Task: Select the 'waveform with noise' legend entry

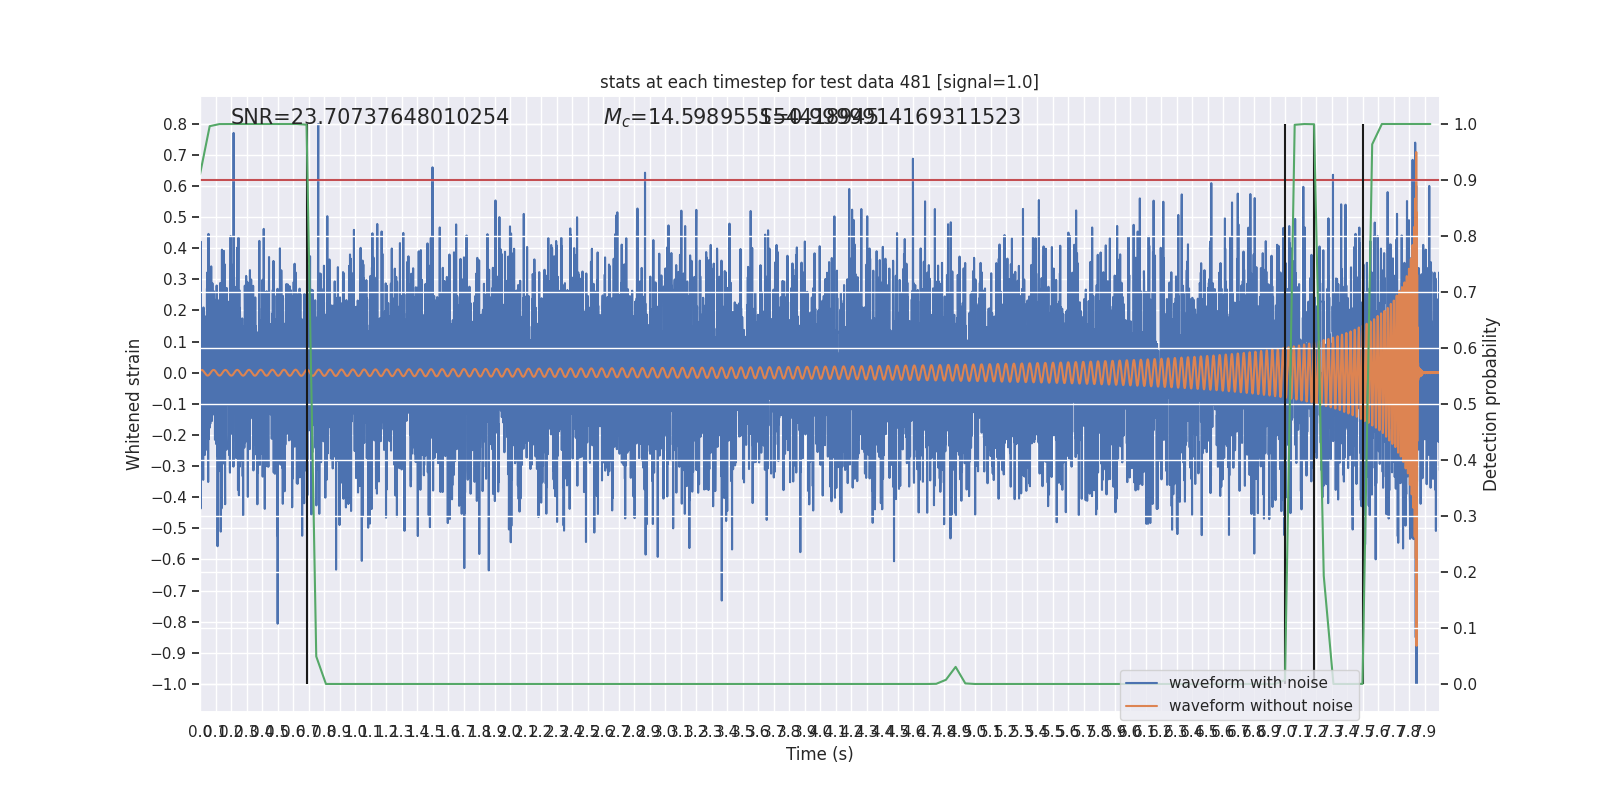Action: (x=1248, y=683)
